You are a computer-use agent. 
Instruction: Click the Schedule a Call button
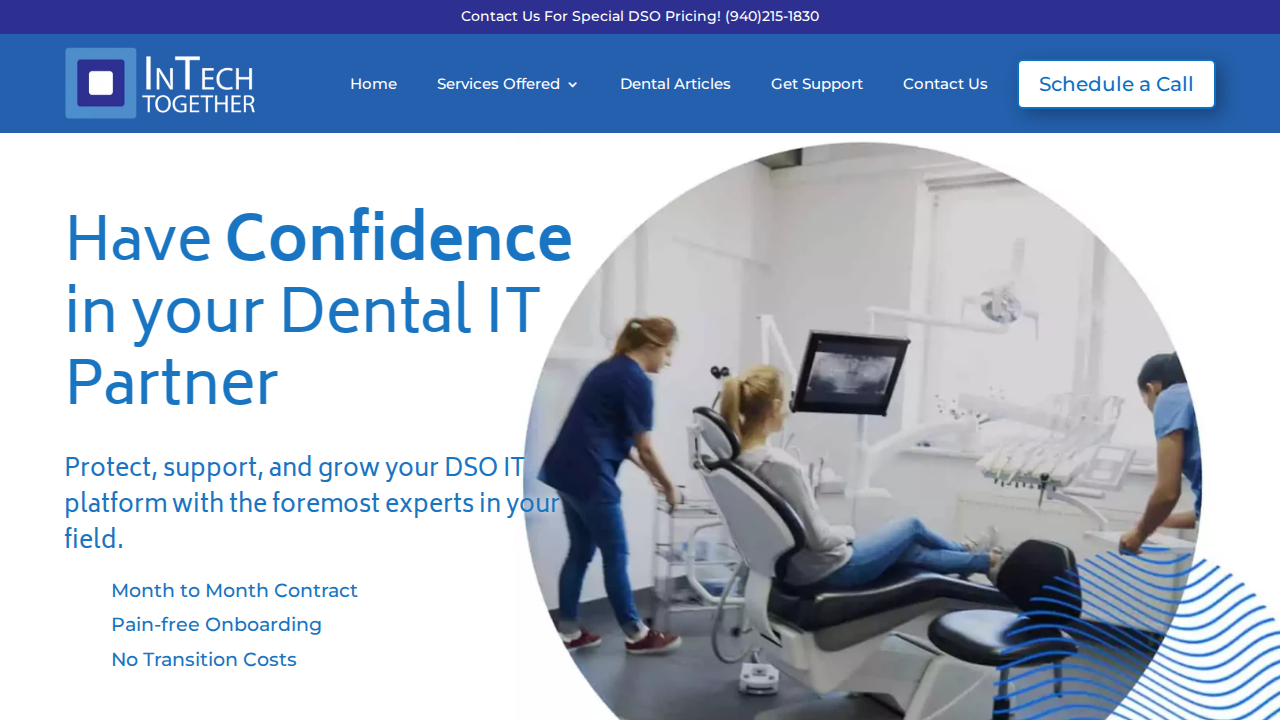pos(1116,84)
